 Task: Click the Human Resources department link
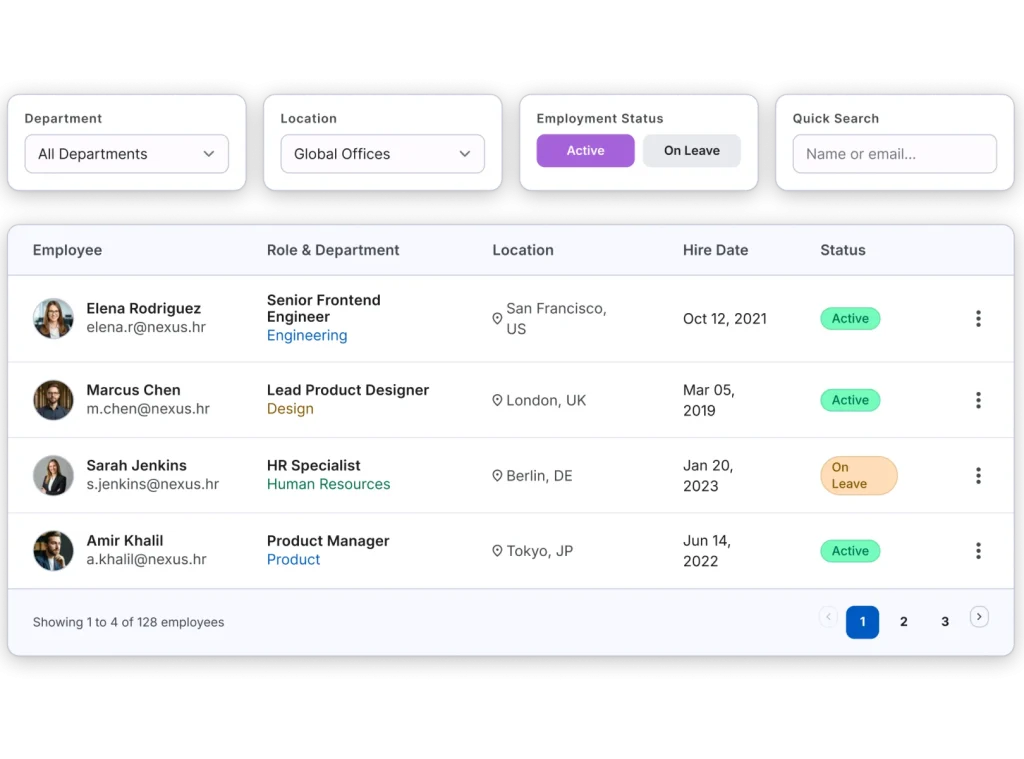click(x=328, y=484)
